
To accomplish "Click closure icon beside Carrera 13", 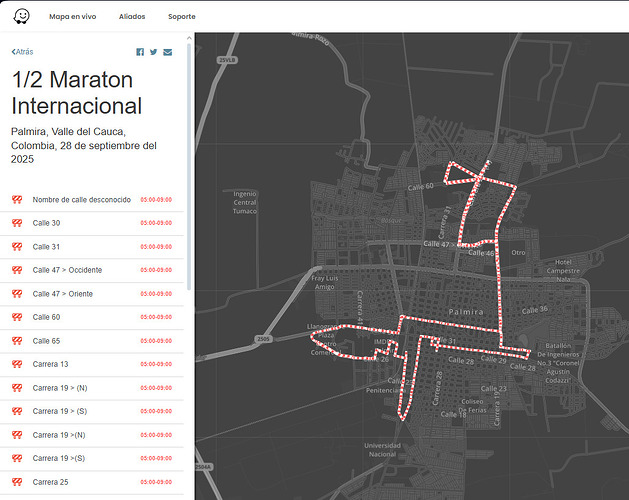I will [17, 364].
